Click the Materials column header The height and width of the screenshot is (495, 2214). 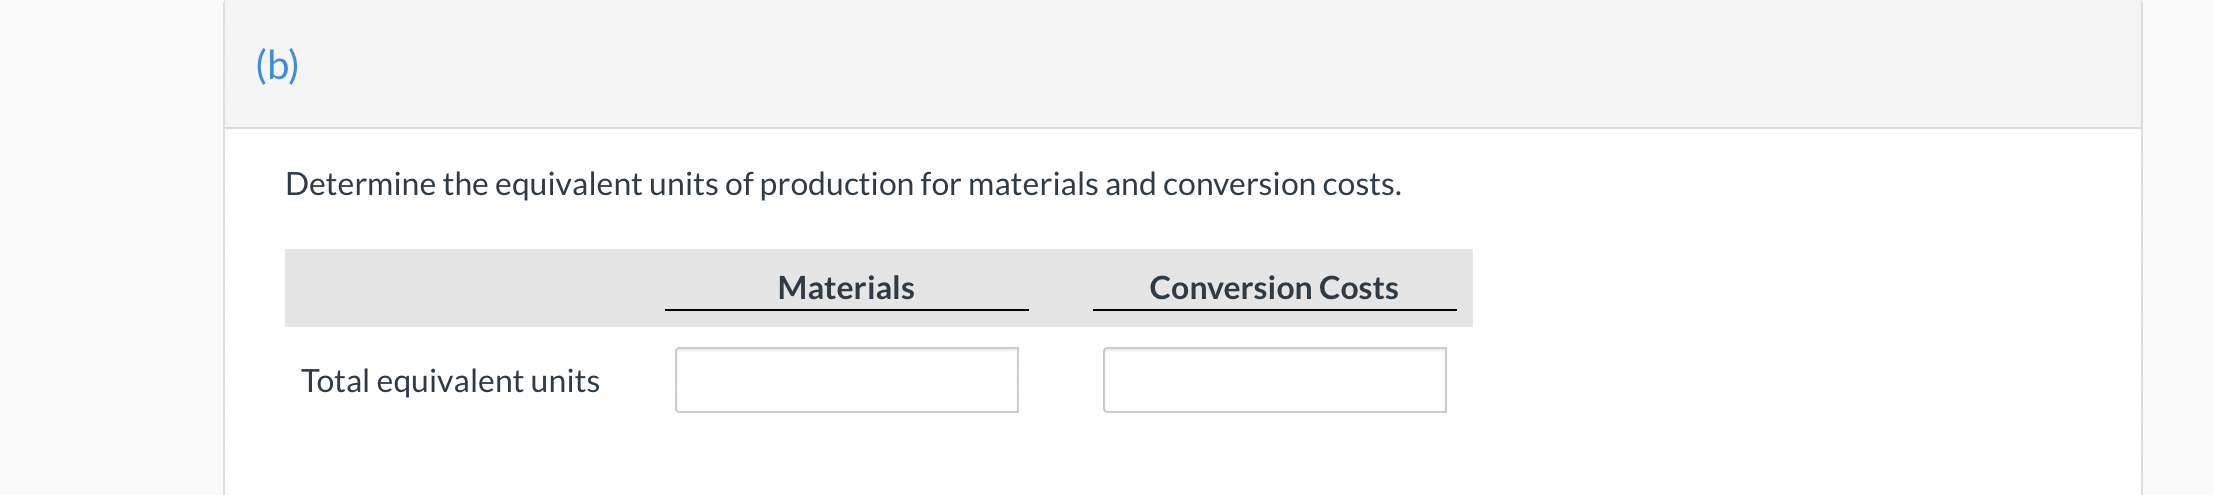click(x=846, y=288)
